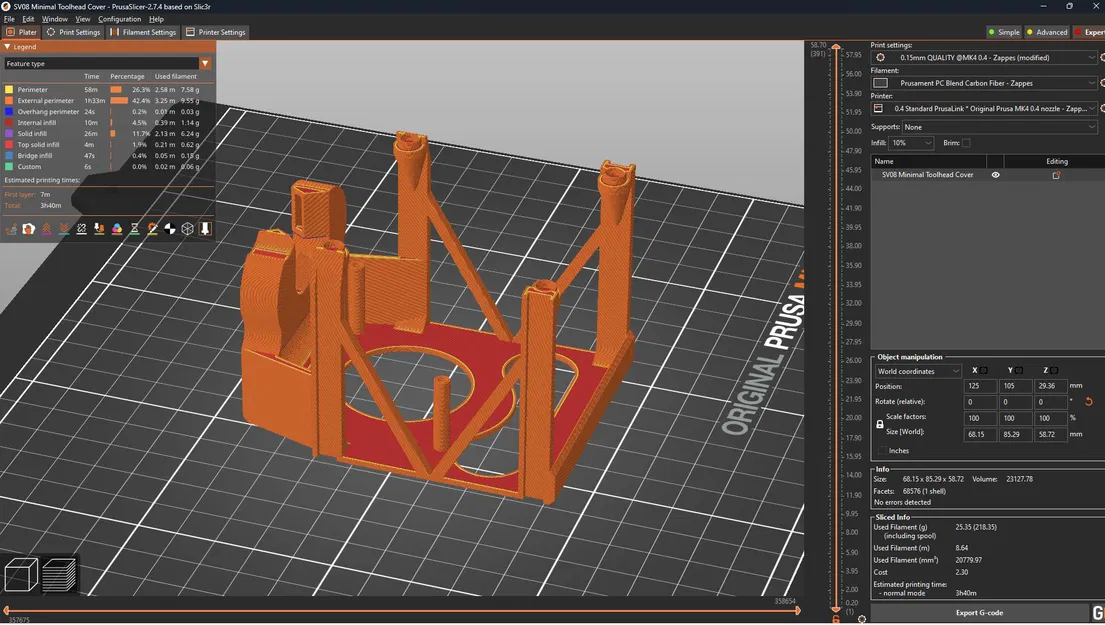Open the Supports dropdown showing None
The height and width of the screenshot is (625, 1105).
(999, 128)
